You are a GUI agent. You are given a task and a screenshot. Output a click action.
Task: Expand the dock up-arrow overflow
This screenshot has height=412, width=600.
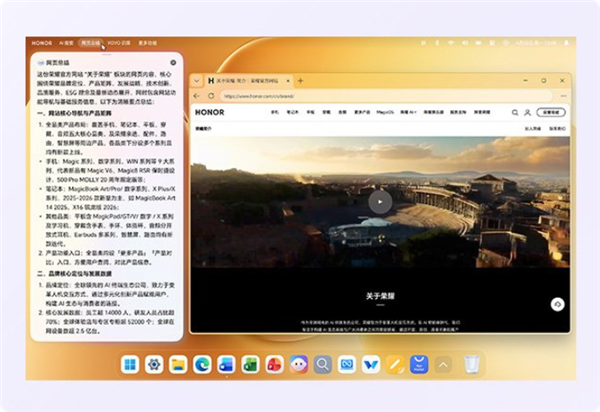(443, 365)
